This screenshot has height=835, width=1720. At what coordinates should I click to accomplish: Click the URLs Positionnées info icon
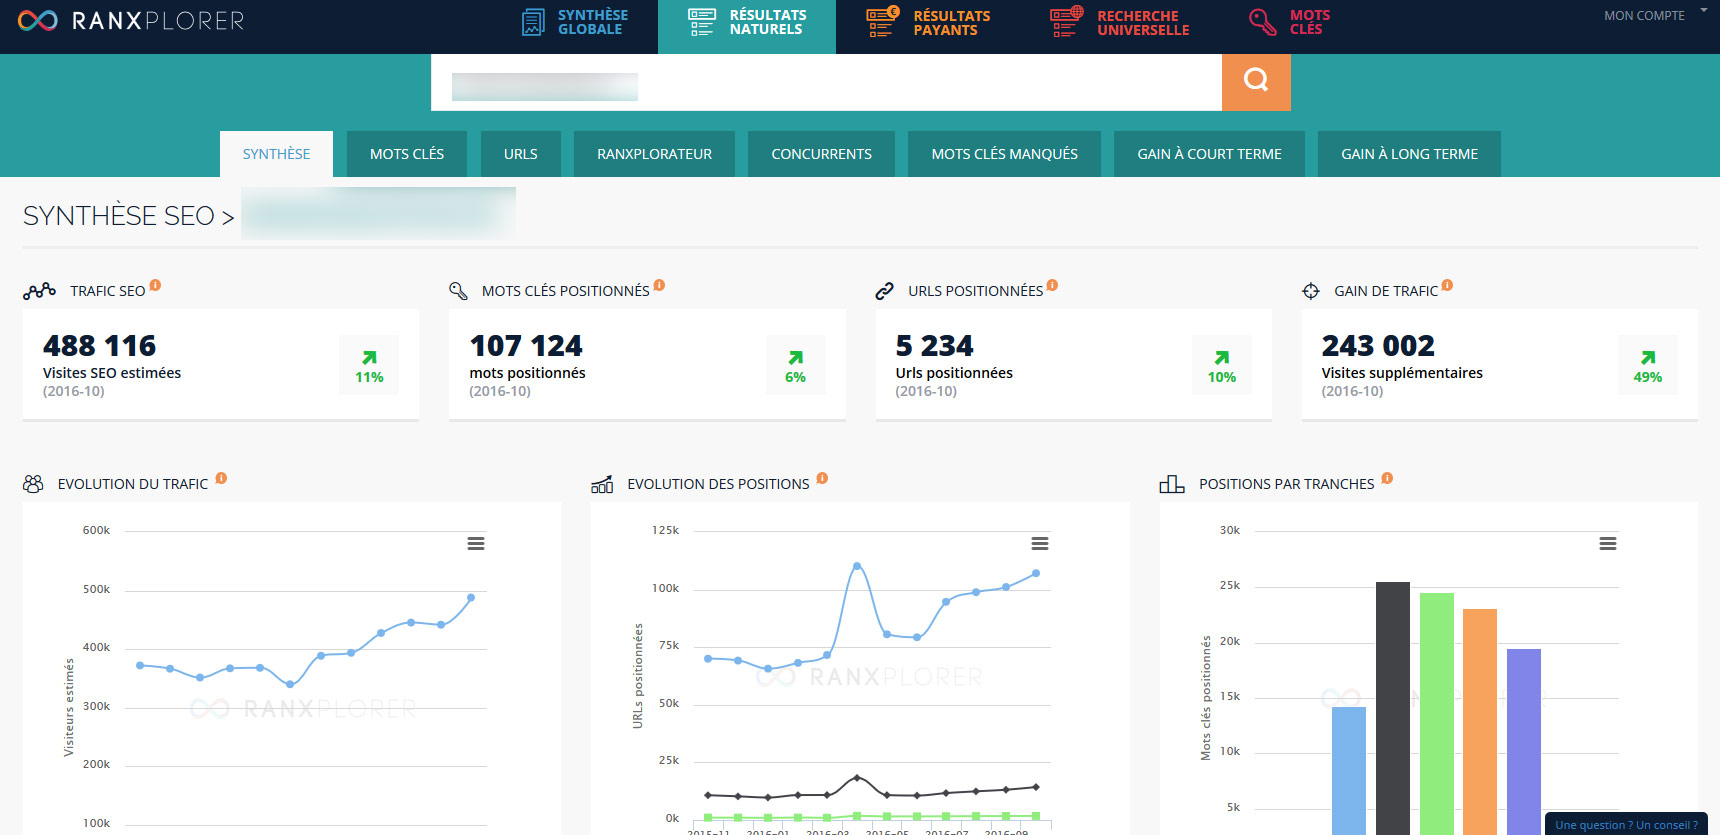(1052, 285)
